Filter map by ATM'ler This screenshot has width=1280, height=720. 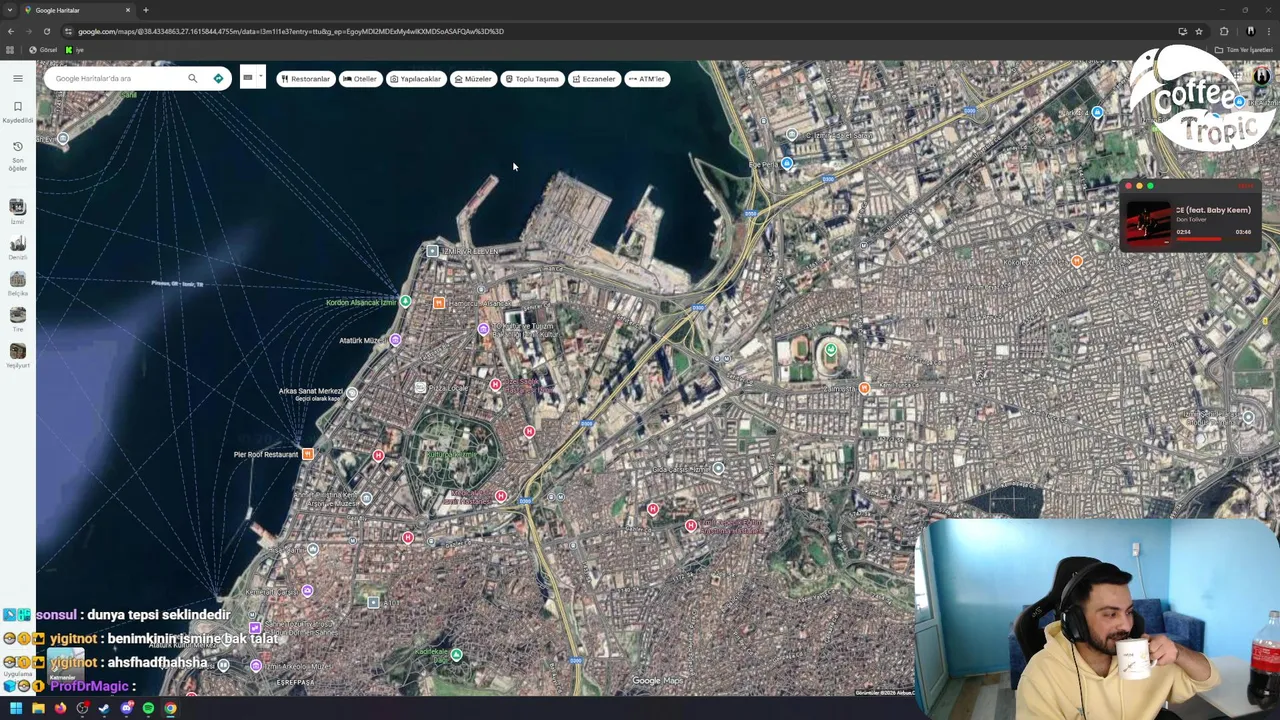647,79
